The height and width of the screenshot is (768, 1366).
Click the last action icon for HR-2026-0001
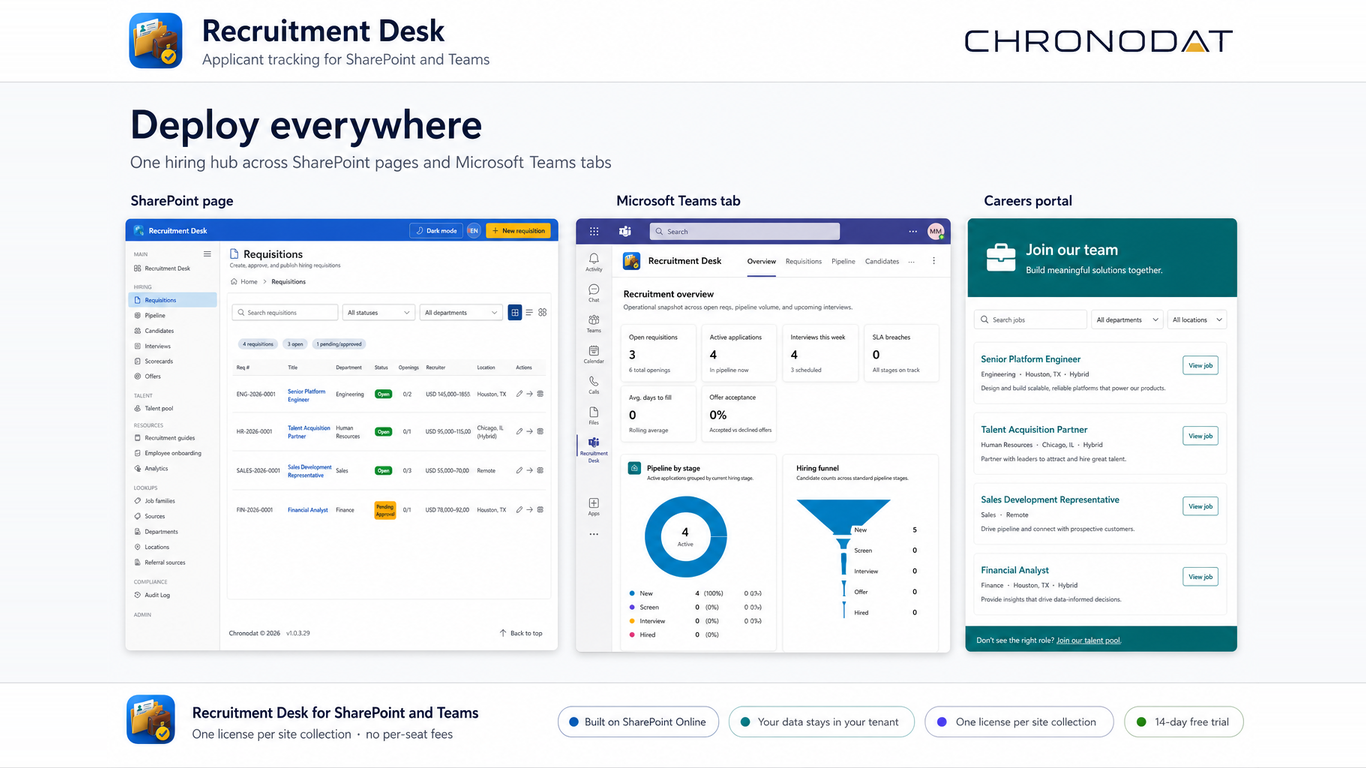pos(541,432)
